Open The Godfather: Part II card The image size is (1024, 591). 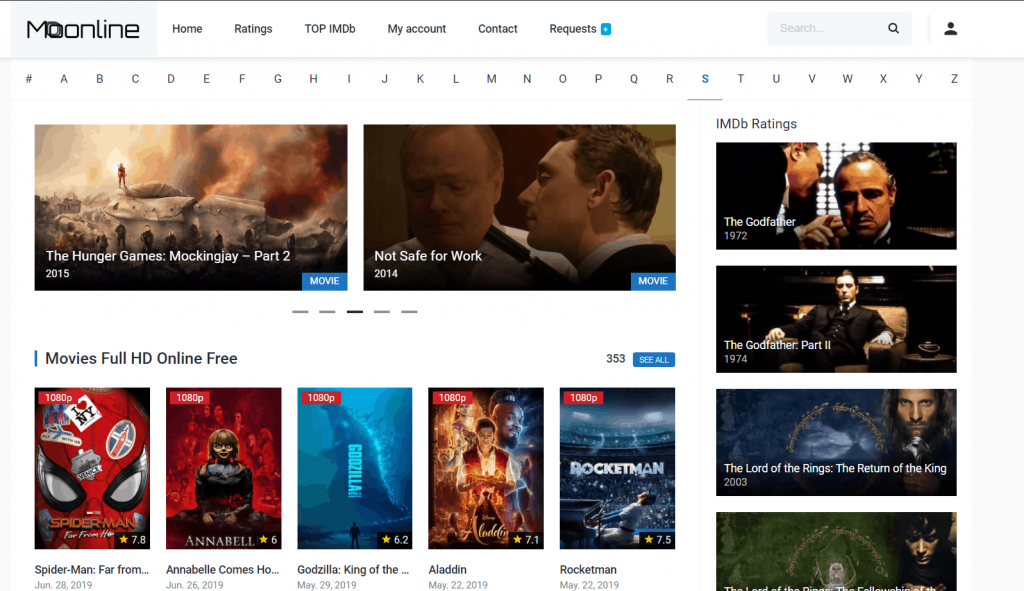836,319
